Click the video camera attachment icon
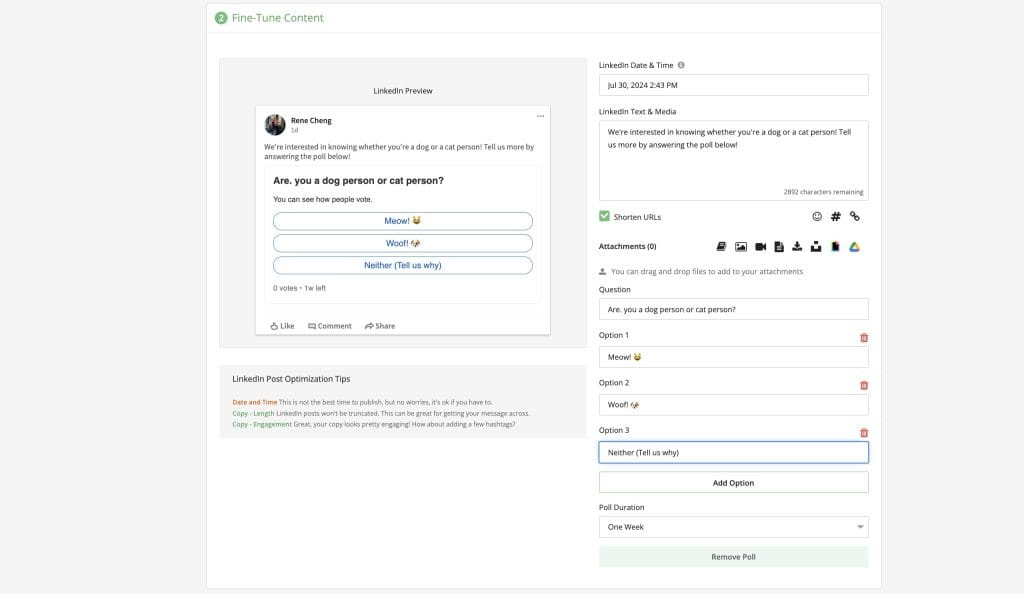This screenshot has width=1024, height=594. click(760, 246)
